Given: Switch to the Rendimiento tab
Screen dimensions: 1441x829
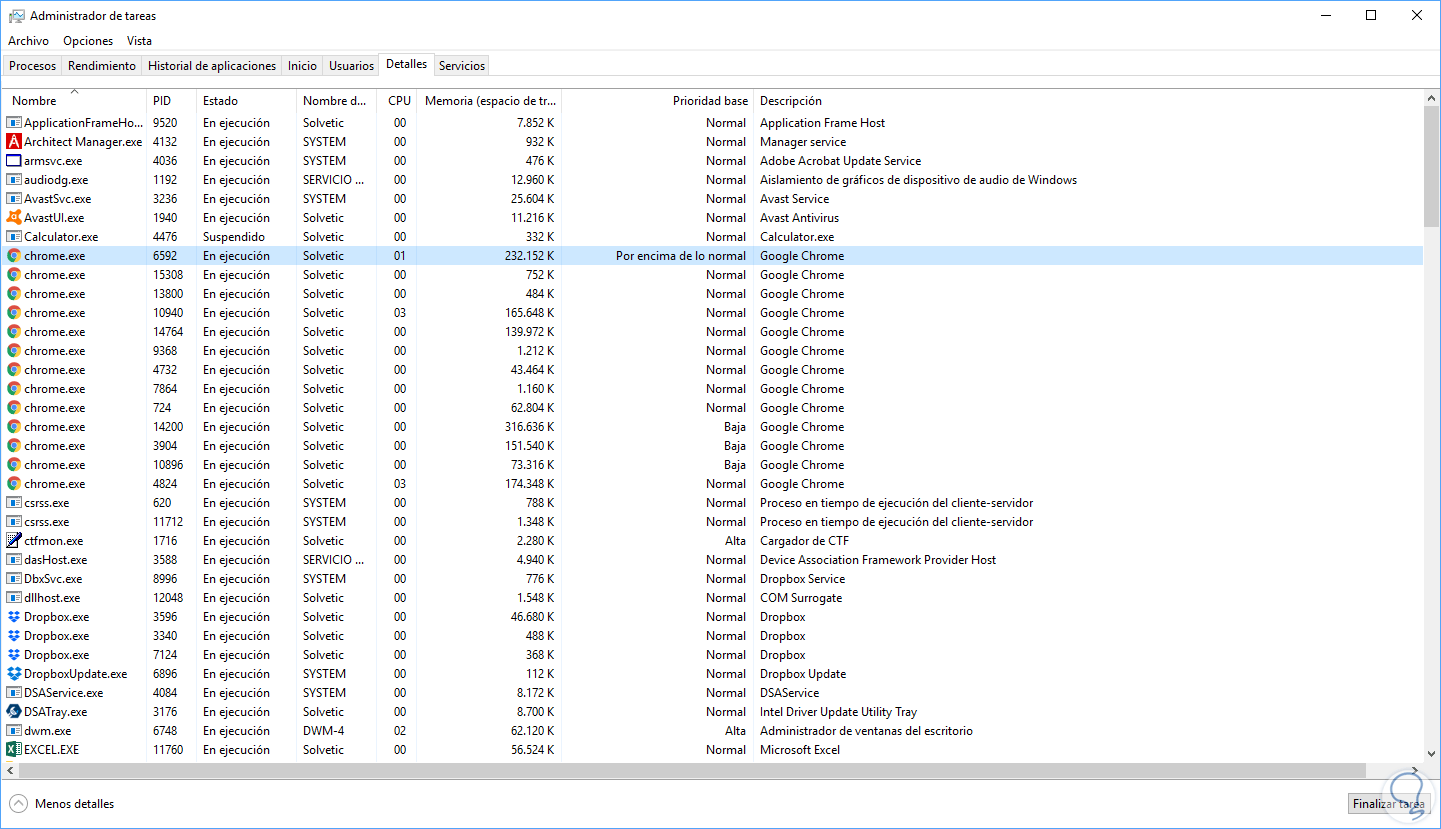Looking at the screenshot, I should (102, 66).
